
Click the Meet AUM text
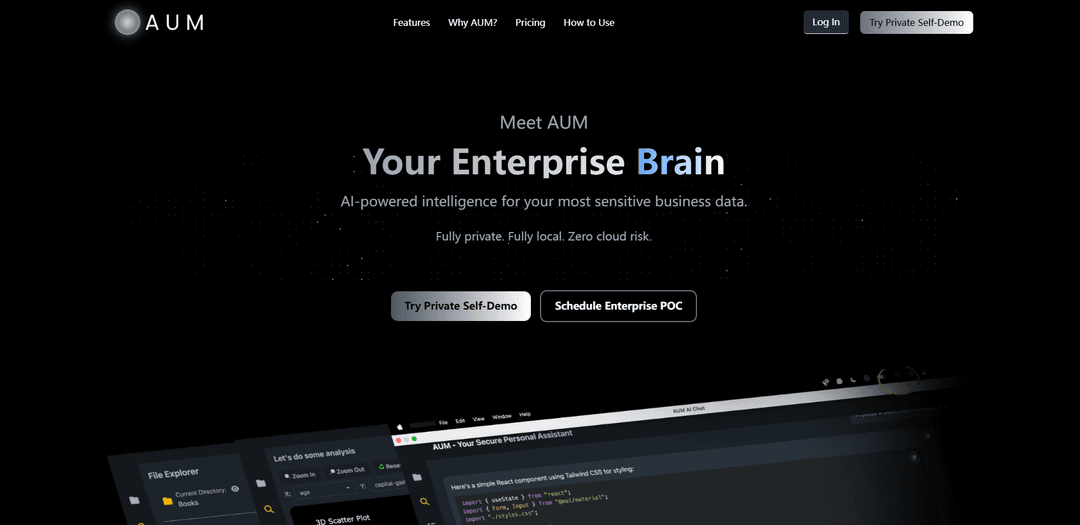pyautogui.click(x=543, y=123)
